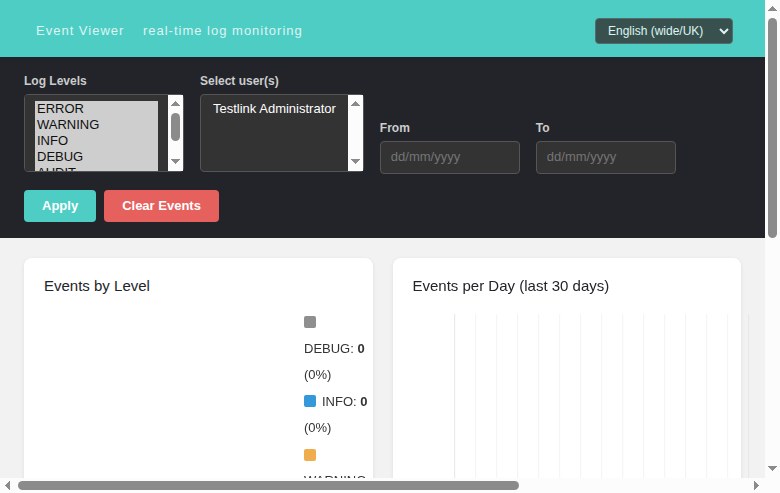
Task: Click the Log Levels list scrollbar thumb
Action: click(175, 127)
